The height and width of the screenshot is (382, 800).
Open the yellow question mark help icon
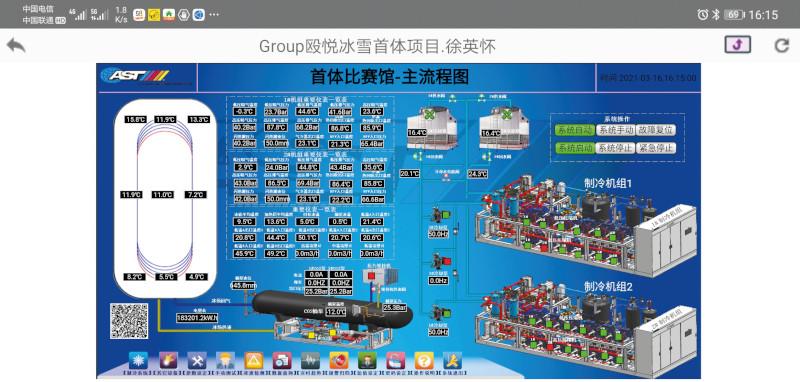click(423, 360)
